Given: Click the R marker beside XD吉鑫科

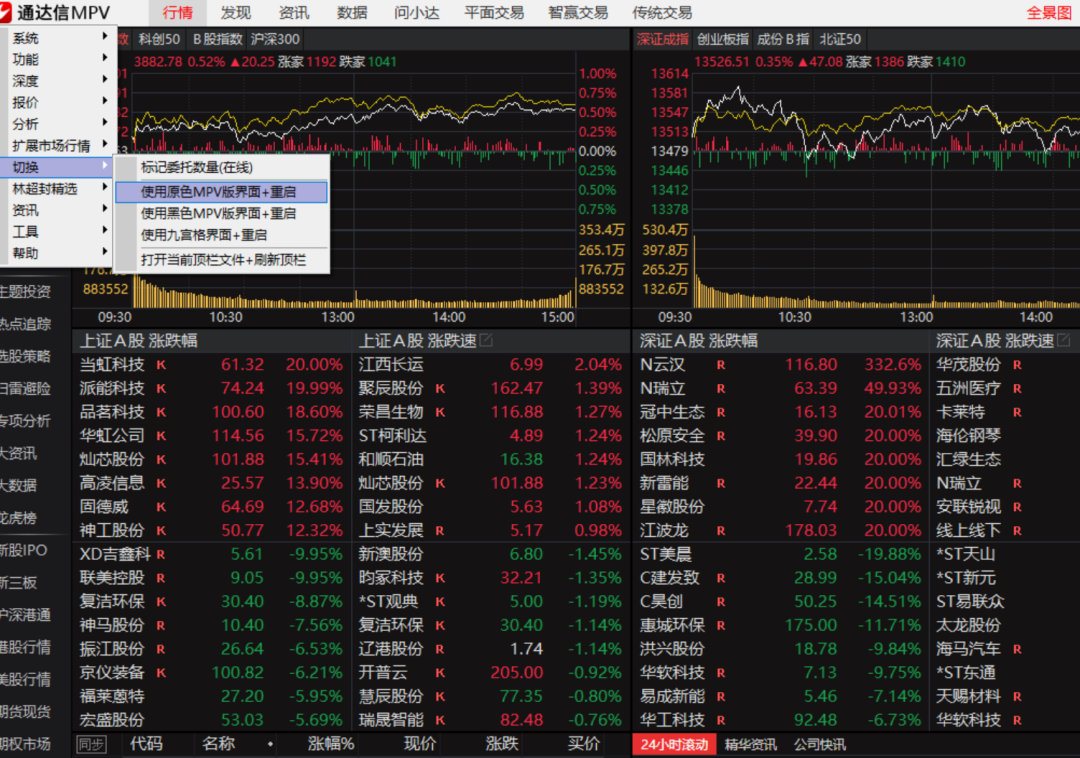Looking at the screenshot, I should click(x=160, y=554).
